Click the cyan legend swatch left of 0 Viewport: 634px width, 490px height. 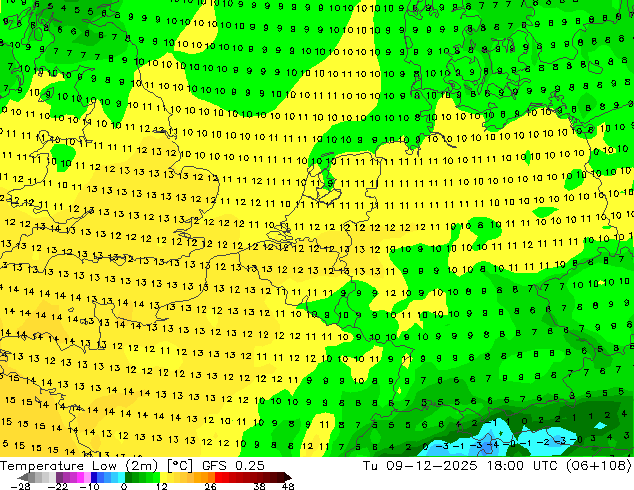(x=121, y=477)
